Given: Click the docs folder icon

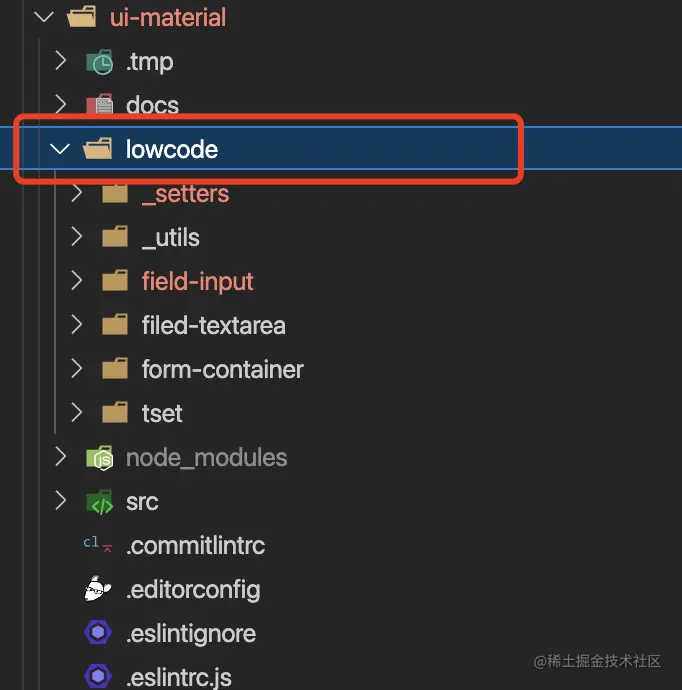Looking at the screenshot, I should coord(100,105).
